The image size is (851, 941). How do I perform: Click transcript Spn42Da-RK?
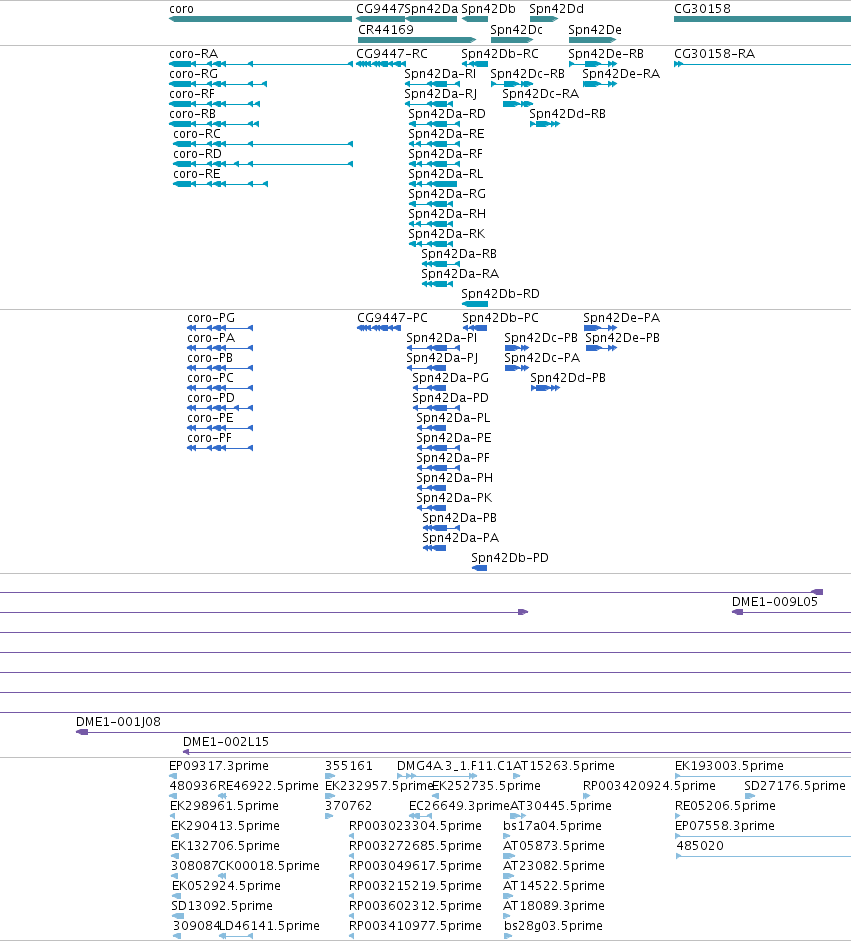tap(431, 244)
